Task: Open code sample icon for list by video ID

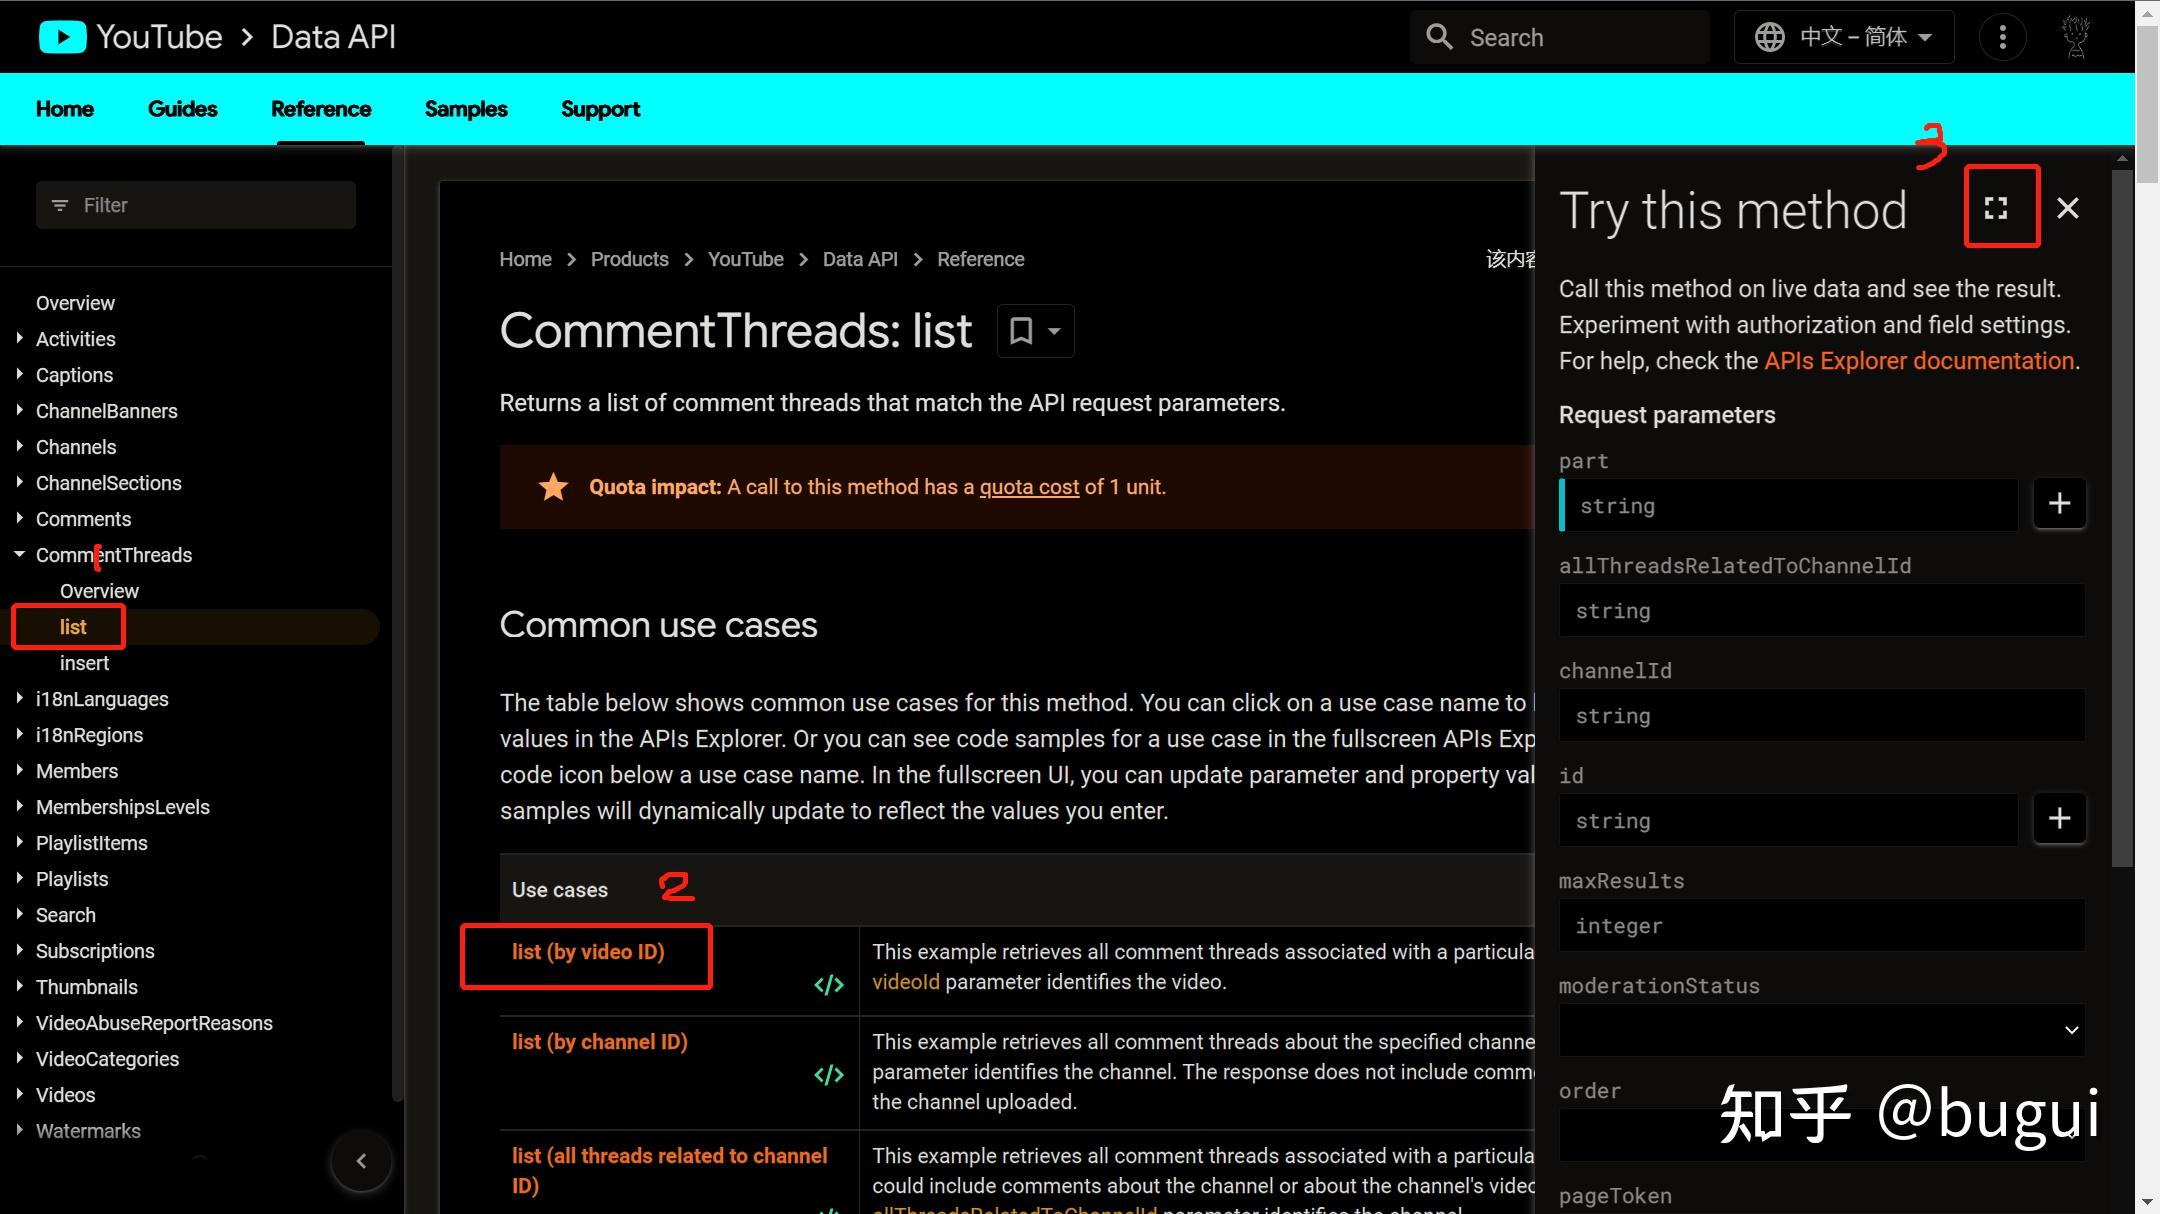Action: coord(829,985)
